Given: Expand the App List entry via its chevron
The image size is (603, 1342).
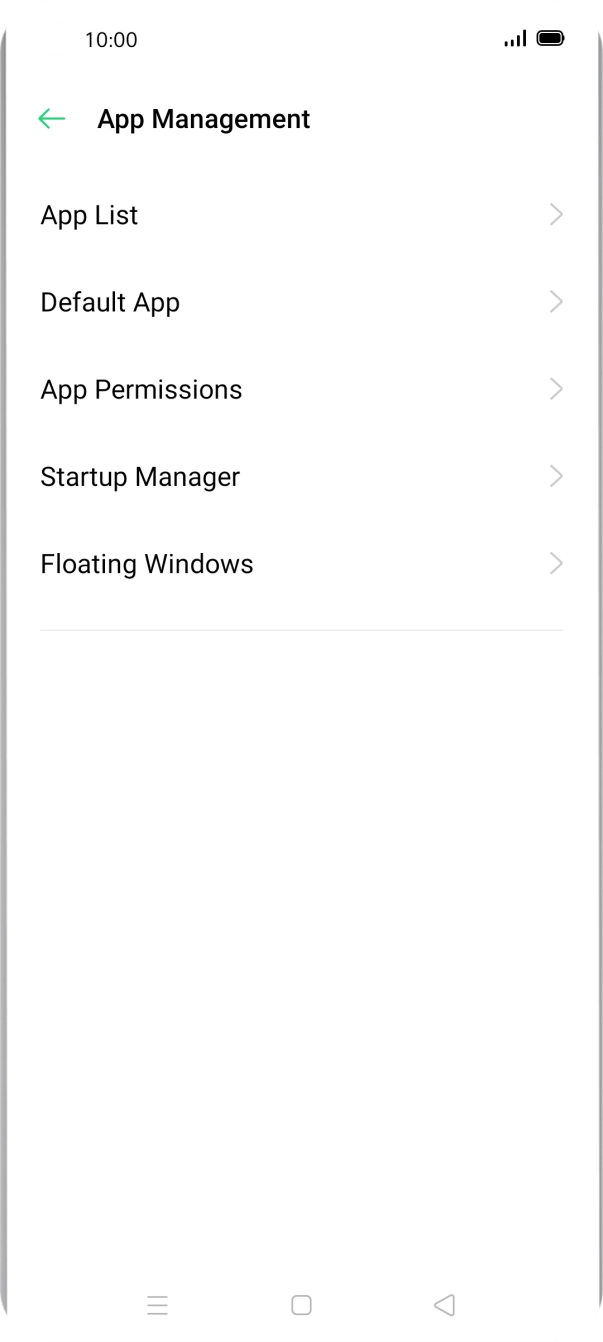Looking at the screenshot, I should point(556,214).
